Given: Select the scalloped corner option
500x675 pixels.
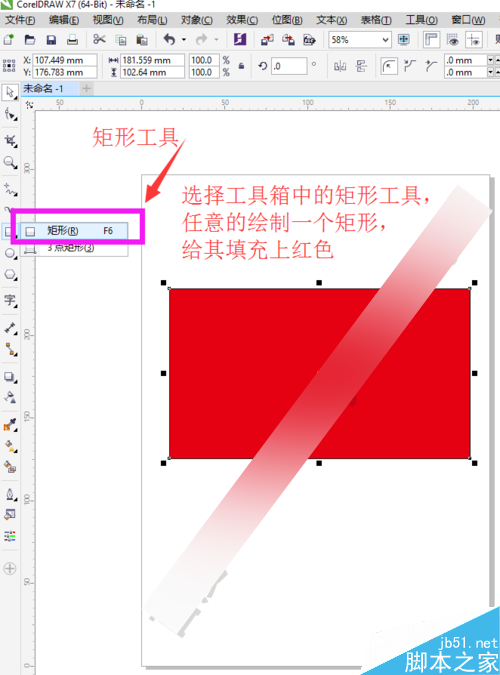Looking at the screenshot, I should click(410, 66).
